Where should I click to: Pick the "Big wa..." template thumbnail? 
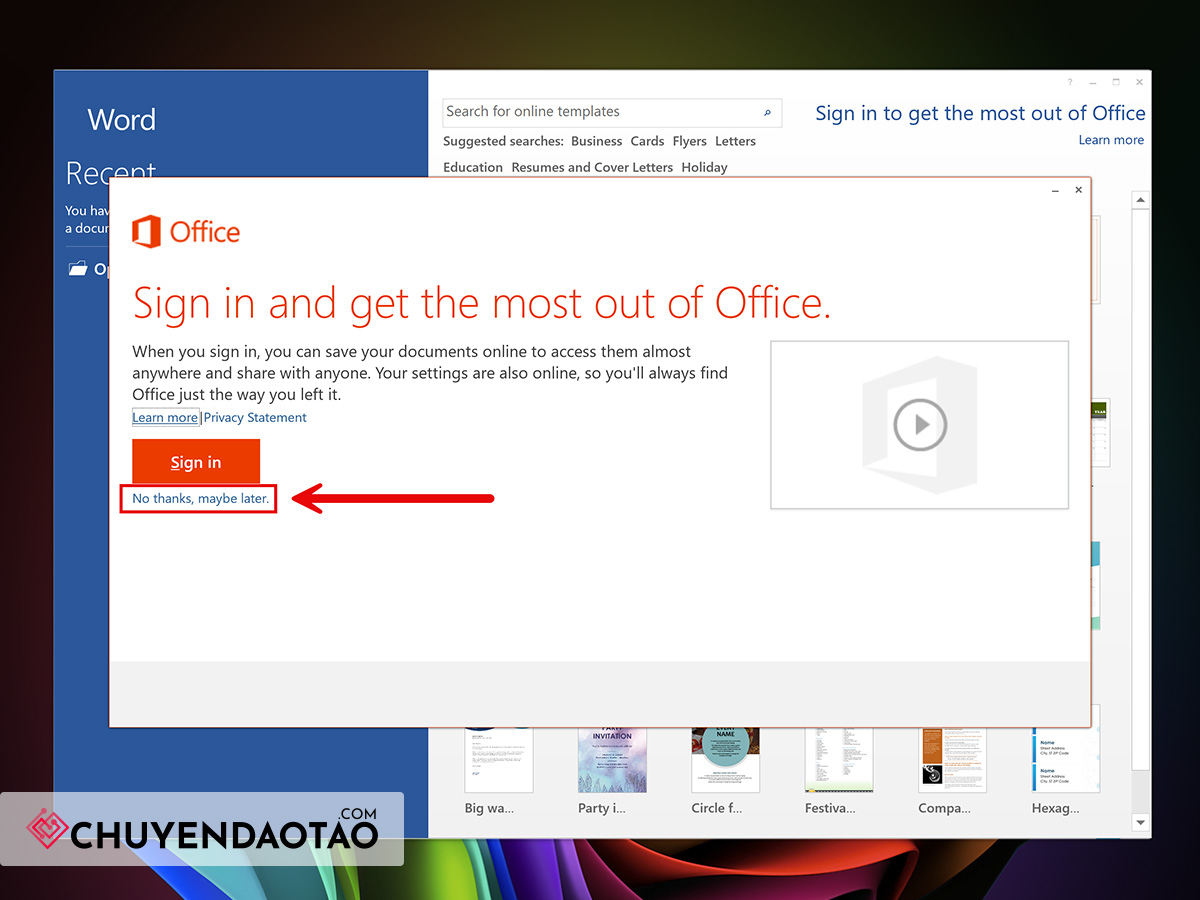pyautogui.click(x=499, y=759)
